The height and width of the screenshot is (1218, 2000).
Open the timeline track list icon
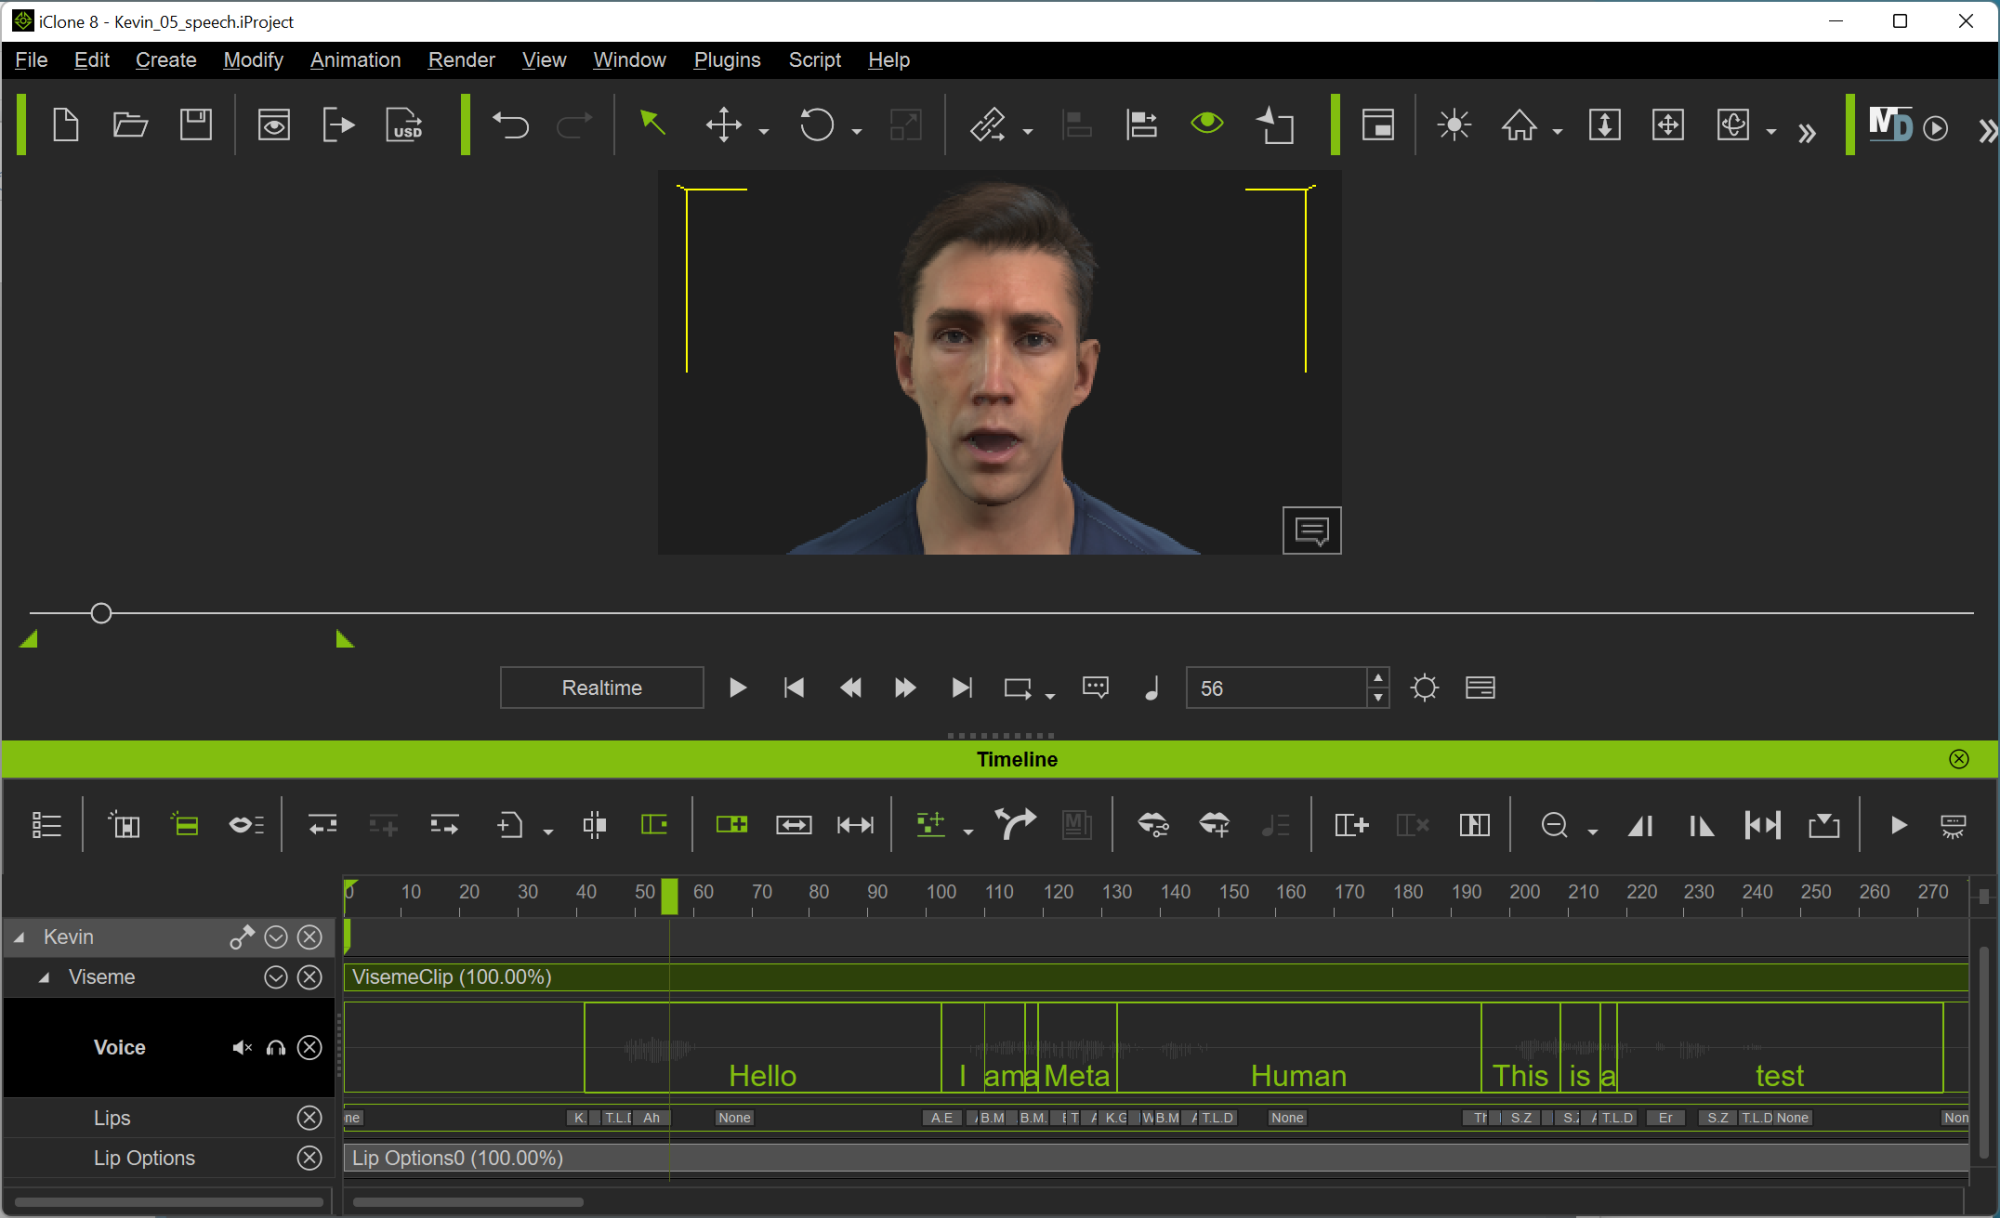(x=47, y=825)
